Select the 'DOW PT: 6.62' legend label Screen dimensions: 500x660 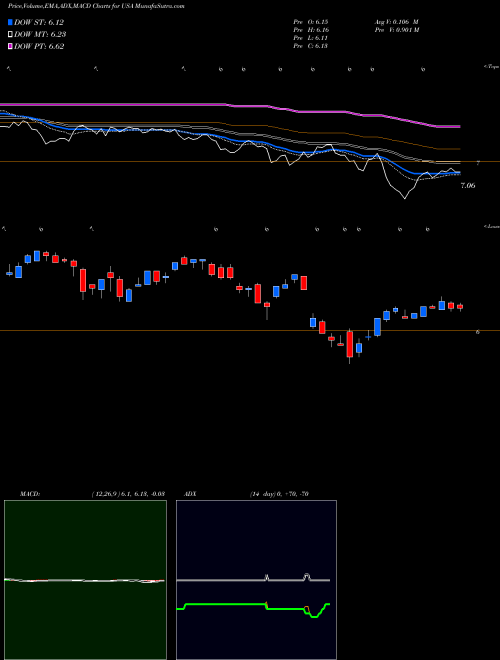[x=39, y=46]
